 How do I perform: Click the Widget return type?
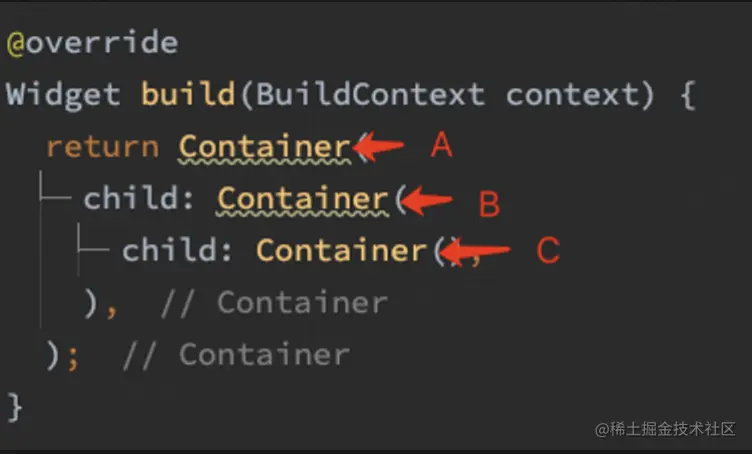coord(63,95)
